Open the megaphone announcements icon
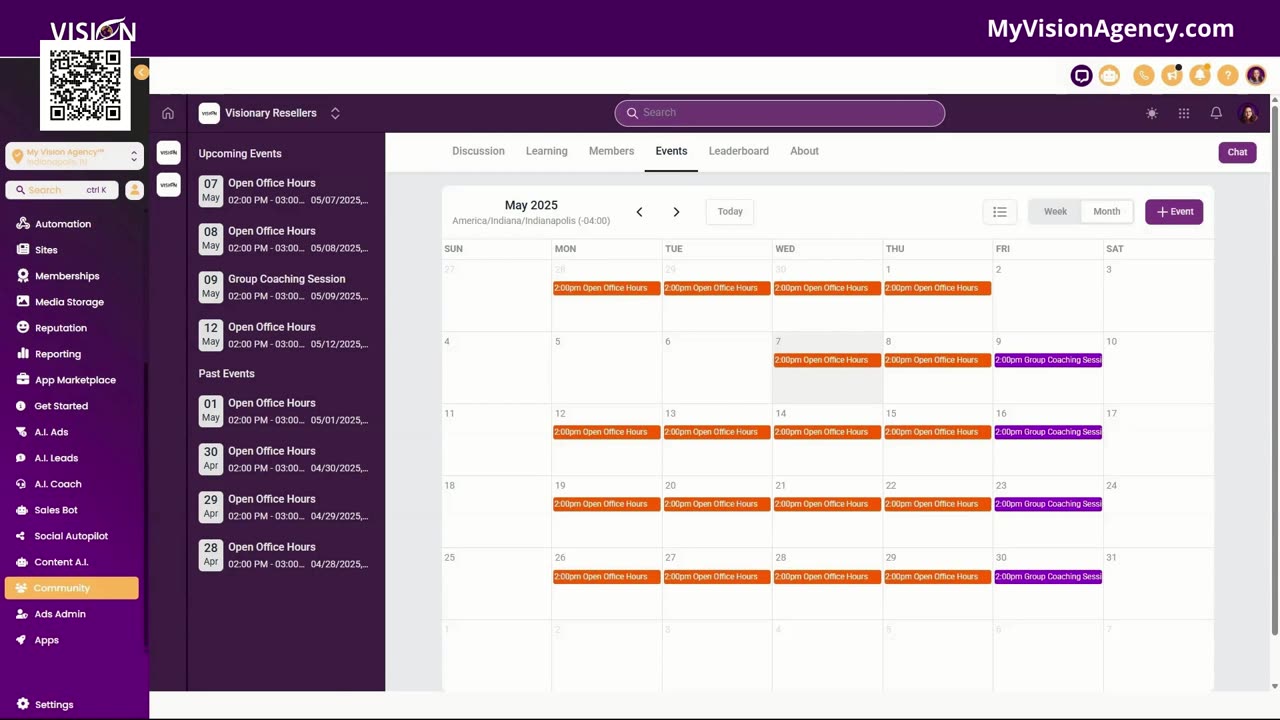 click(1172, 76)
